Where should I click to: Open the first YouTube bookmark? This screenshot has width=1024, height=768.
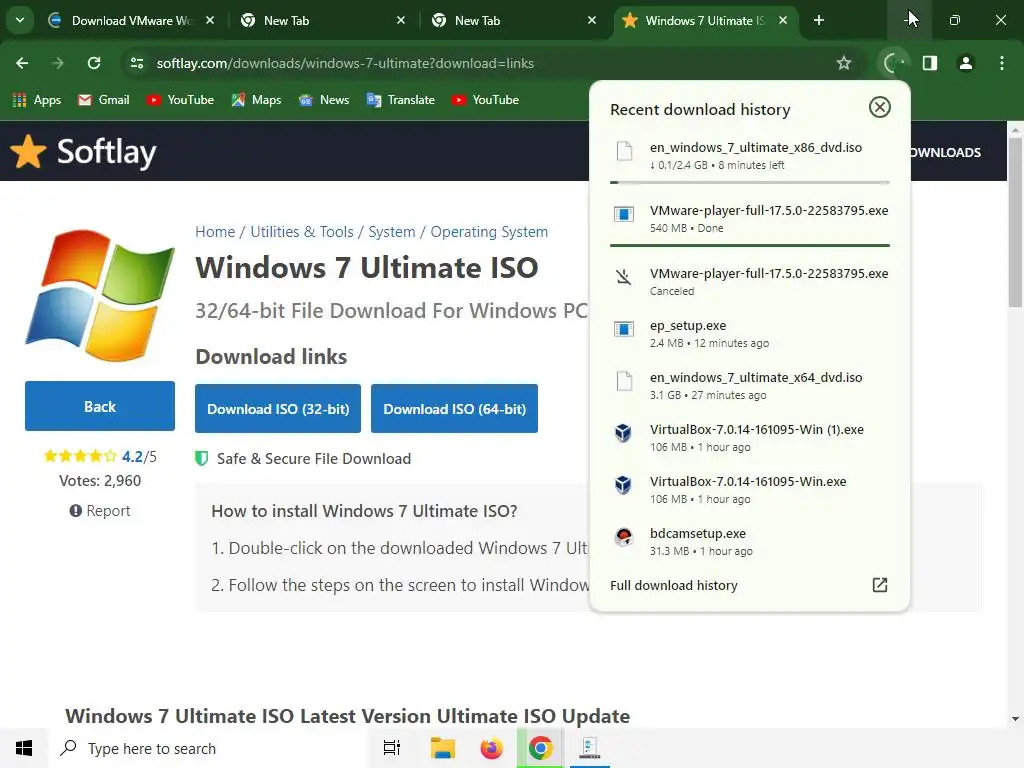pos(181,100)
